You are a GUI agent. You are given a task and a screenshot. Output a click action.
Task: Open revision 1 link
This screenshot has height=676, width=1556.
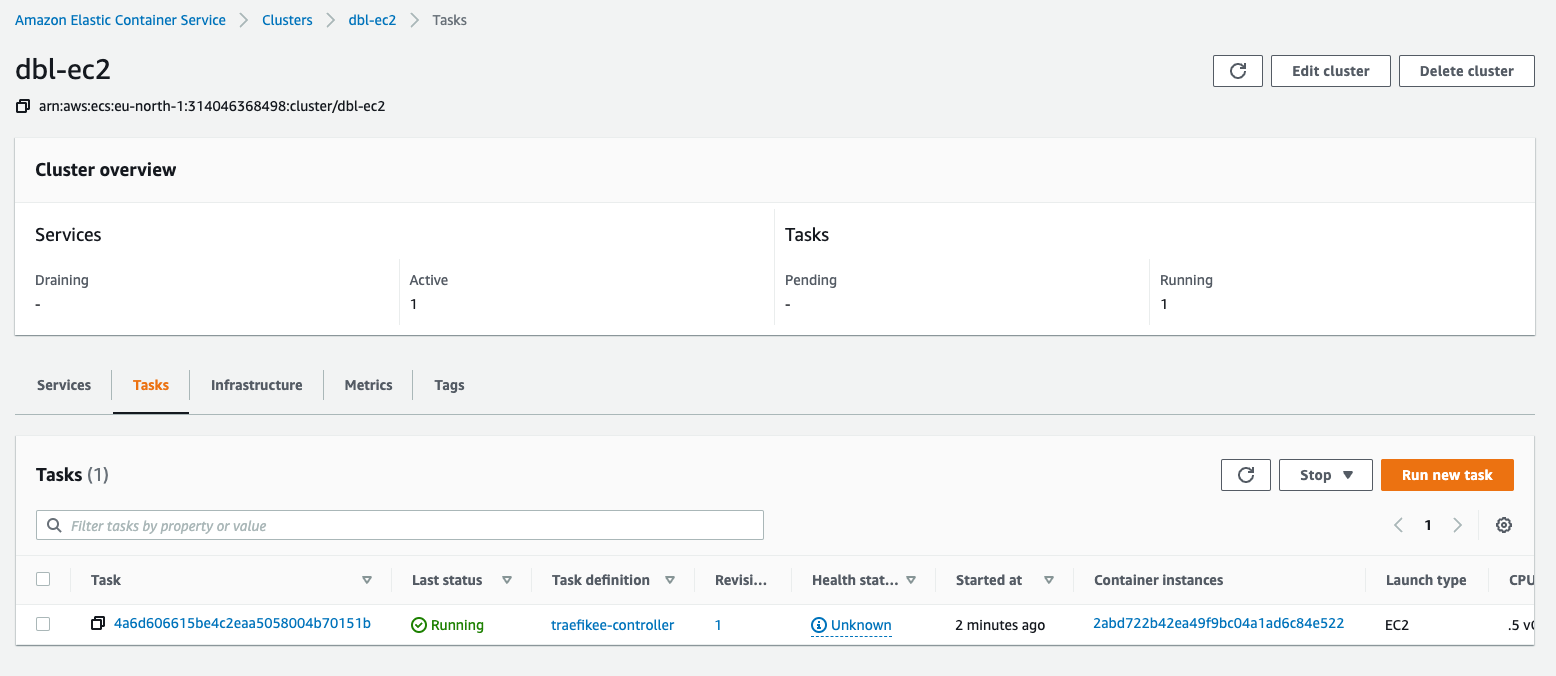click(x=718, y=625)
